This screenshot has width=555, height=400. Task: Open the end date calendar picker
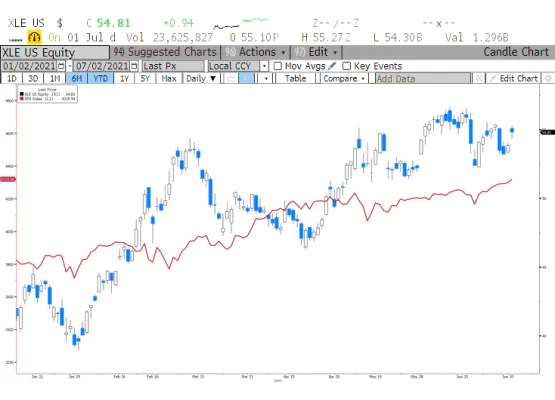pyautogui.click(x=134, y=66)
